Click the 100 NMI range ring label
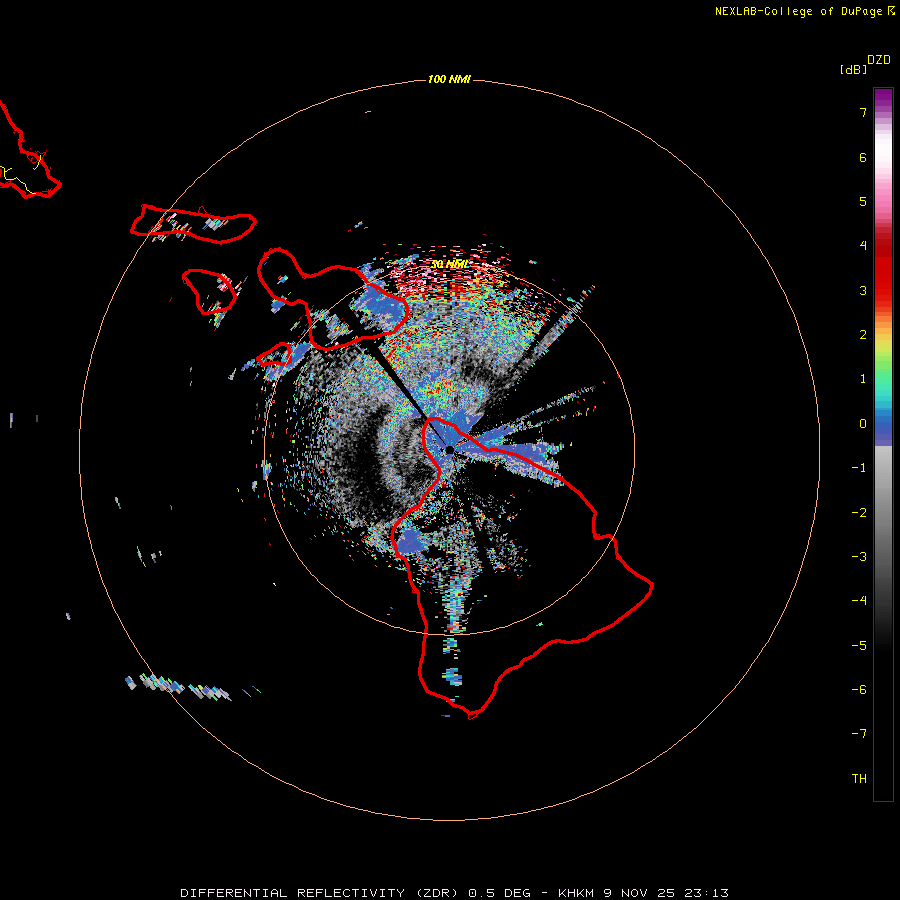 [449, 79]
